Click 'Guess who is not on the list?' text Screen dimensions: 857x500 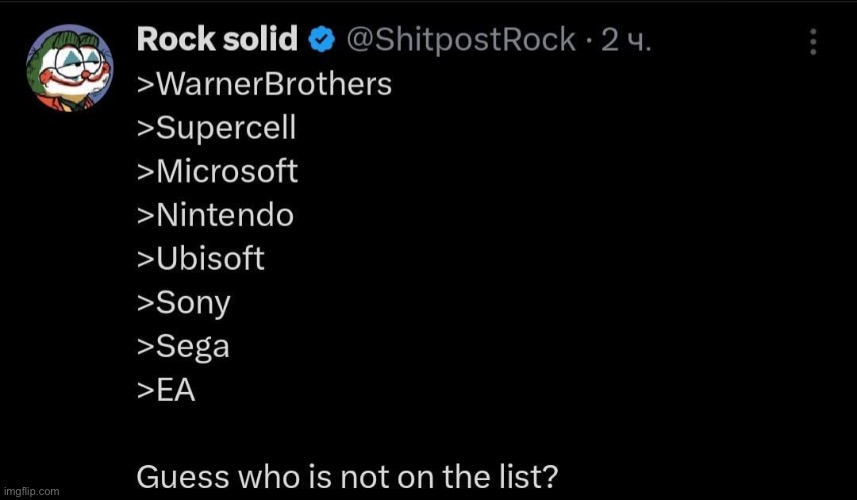pyautogui.click(x=348, y=477)
